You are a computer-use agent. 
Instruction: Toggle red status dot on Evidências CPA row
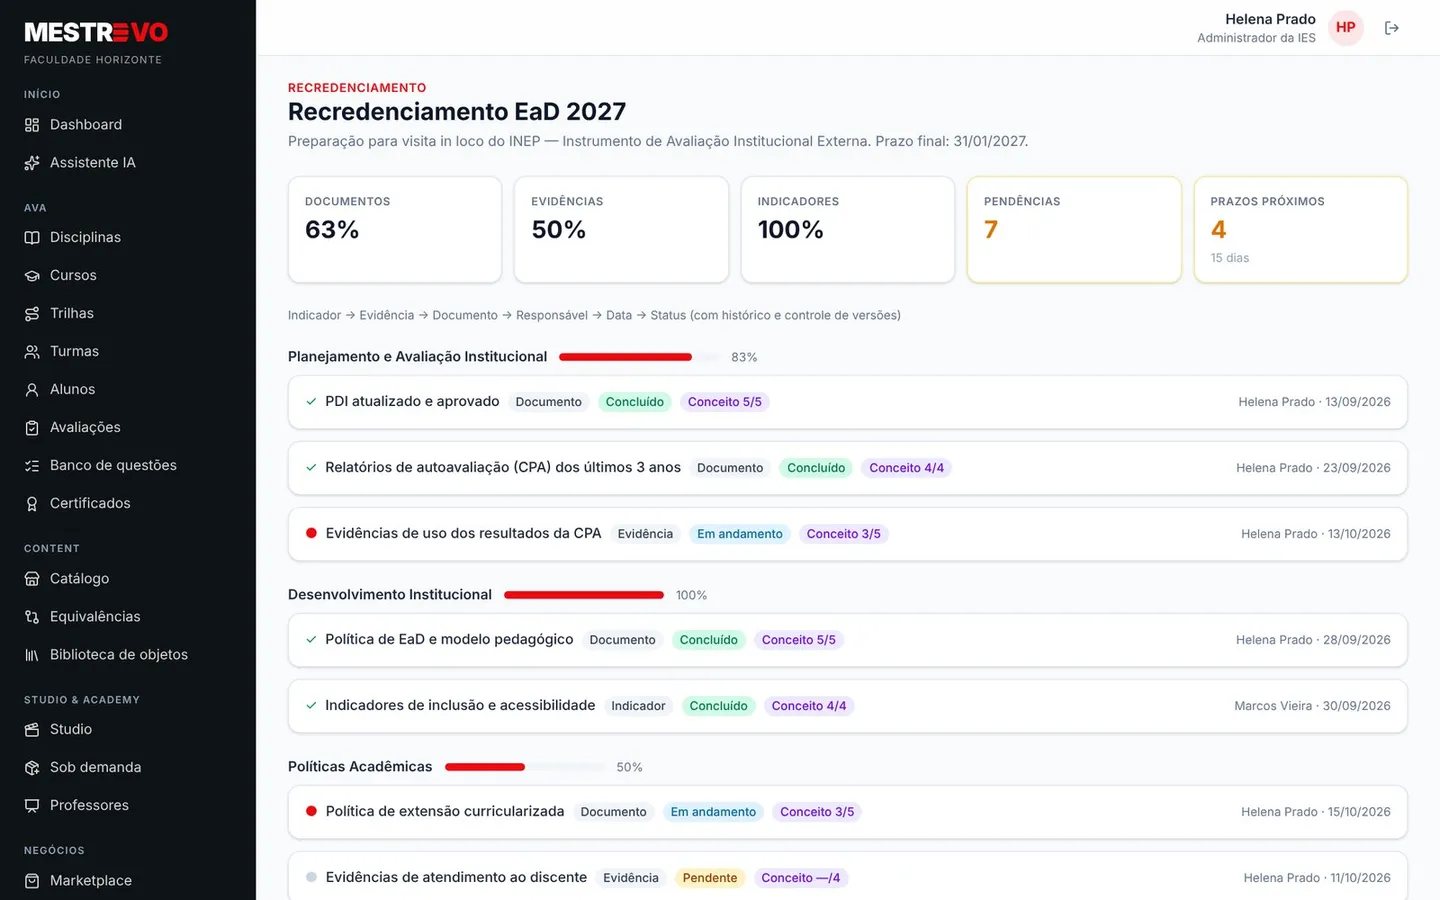click(311, 534)
